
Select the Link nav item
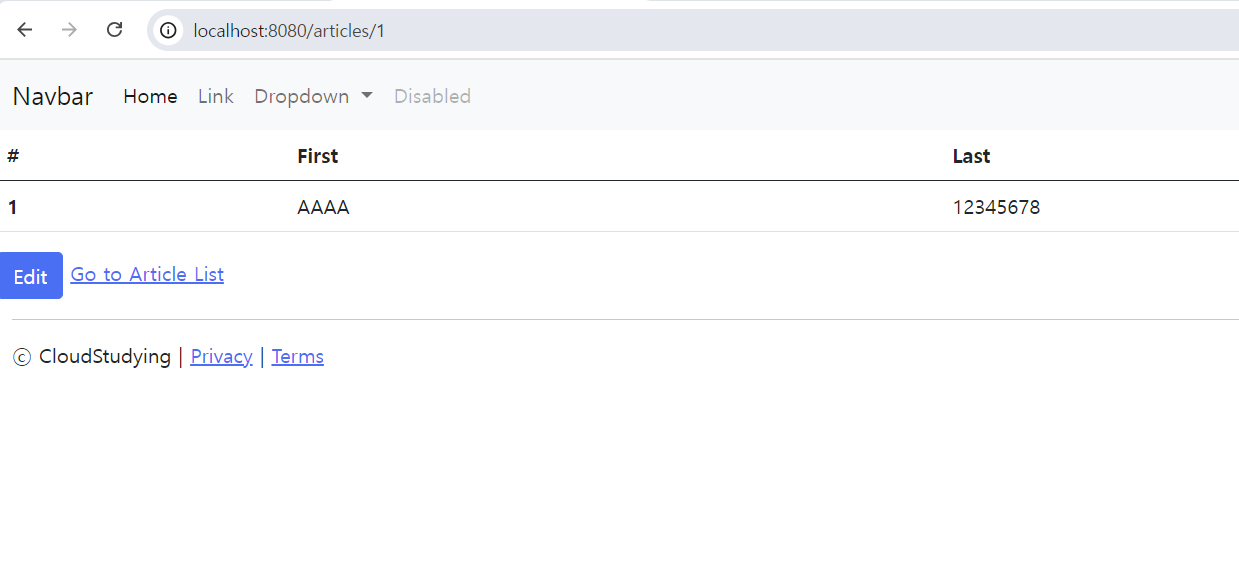click(x=216, y=96)
